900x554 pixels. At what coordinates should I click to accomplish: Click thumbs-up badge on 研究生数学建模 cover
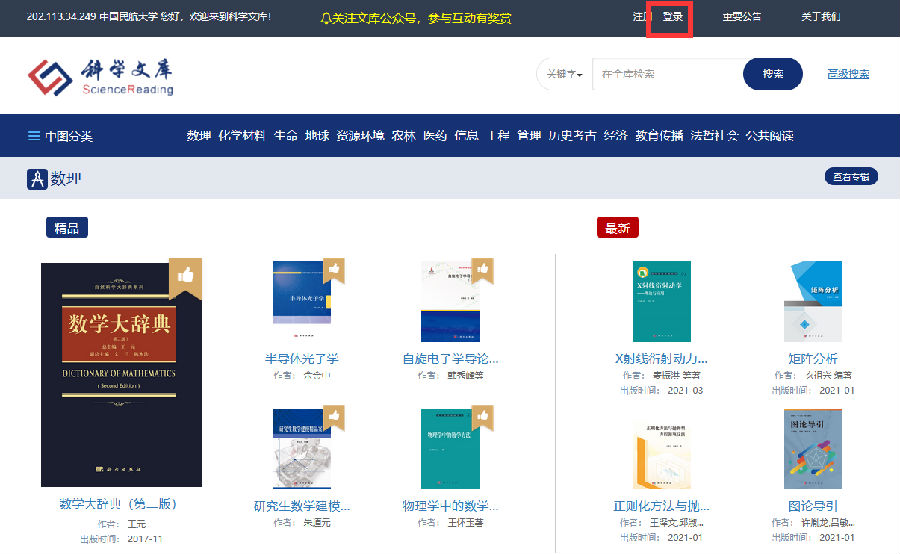click(334, 415)
